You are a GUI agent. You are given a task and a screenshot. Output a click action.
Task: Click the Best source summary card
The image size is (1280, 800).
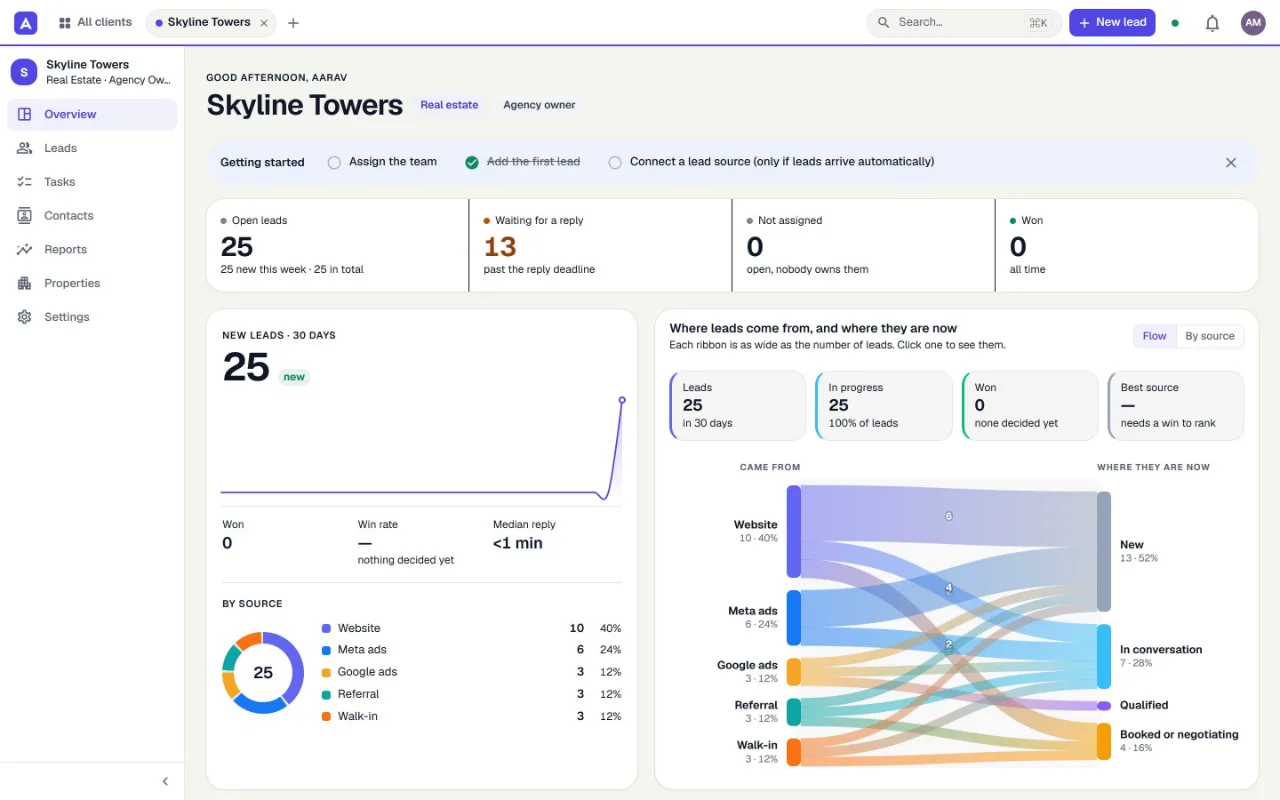(x=1176, y=406)
